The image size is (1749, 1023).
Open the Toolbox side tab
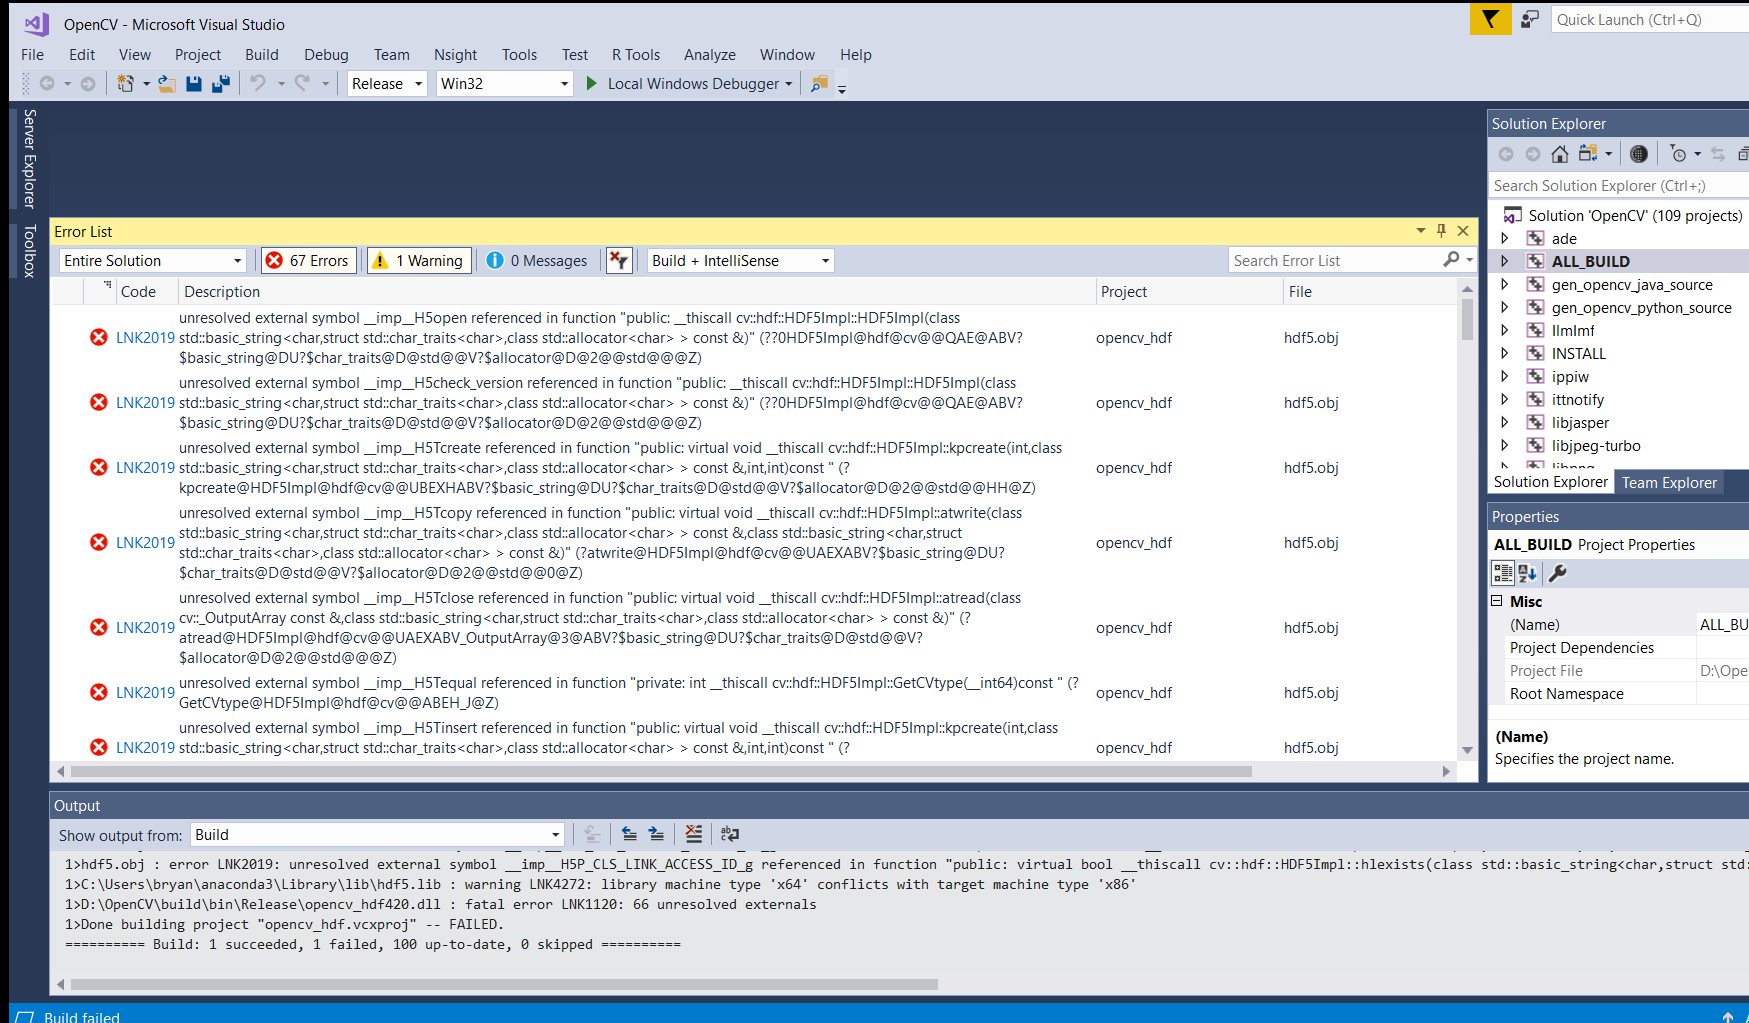(x=29, y=250)
